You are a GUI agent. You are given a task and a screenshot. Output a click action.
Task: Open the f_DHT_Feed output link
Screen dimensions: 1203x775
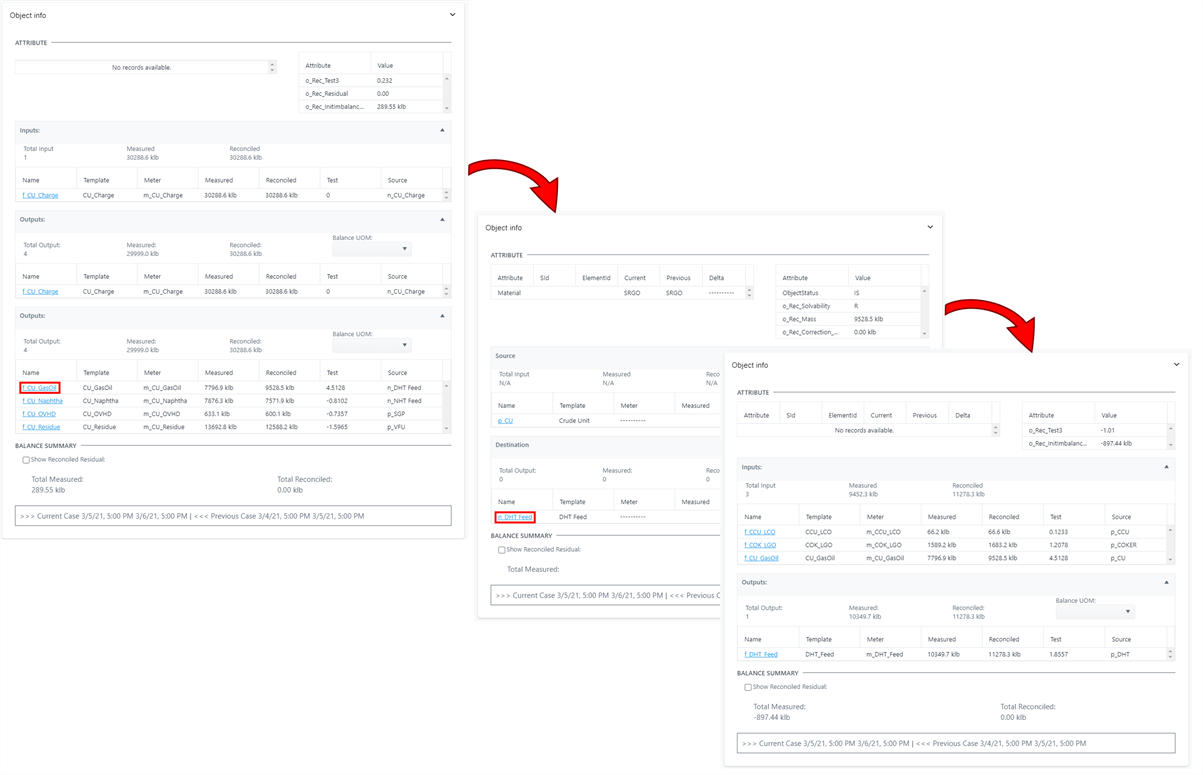coord(761,655)
